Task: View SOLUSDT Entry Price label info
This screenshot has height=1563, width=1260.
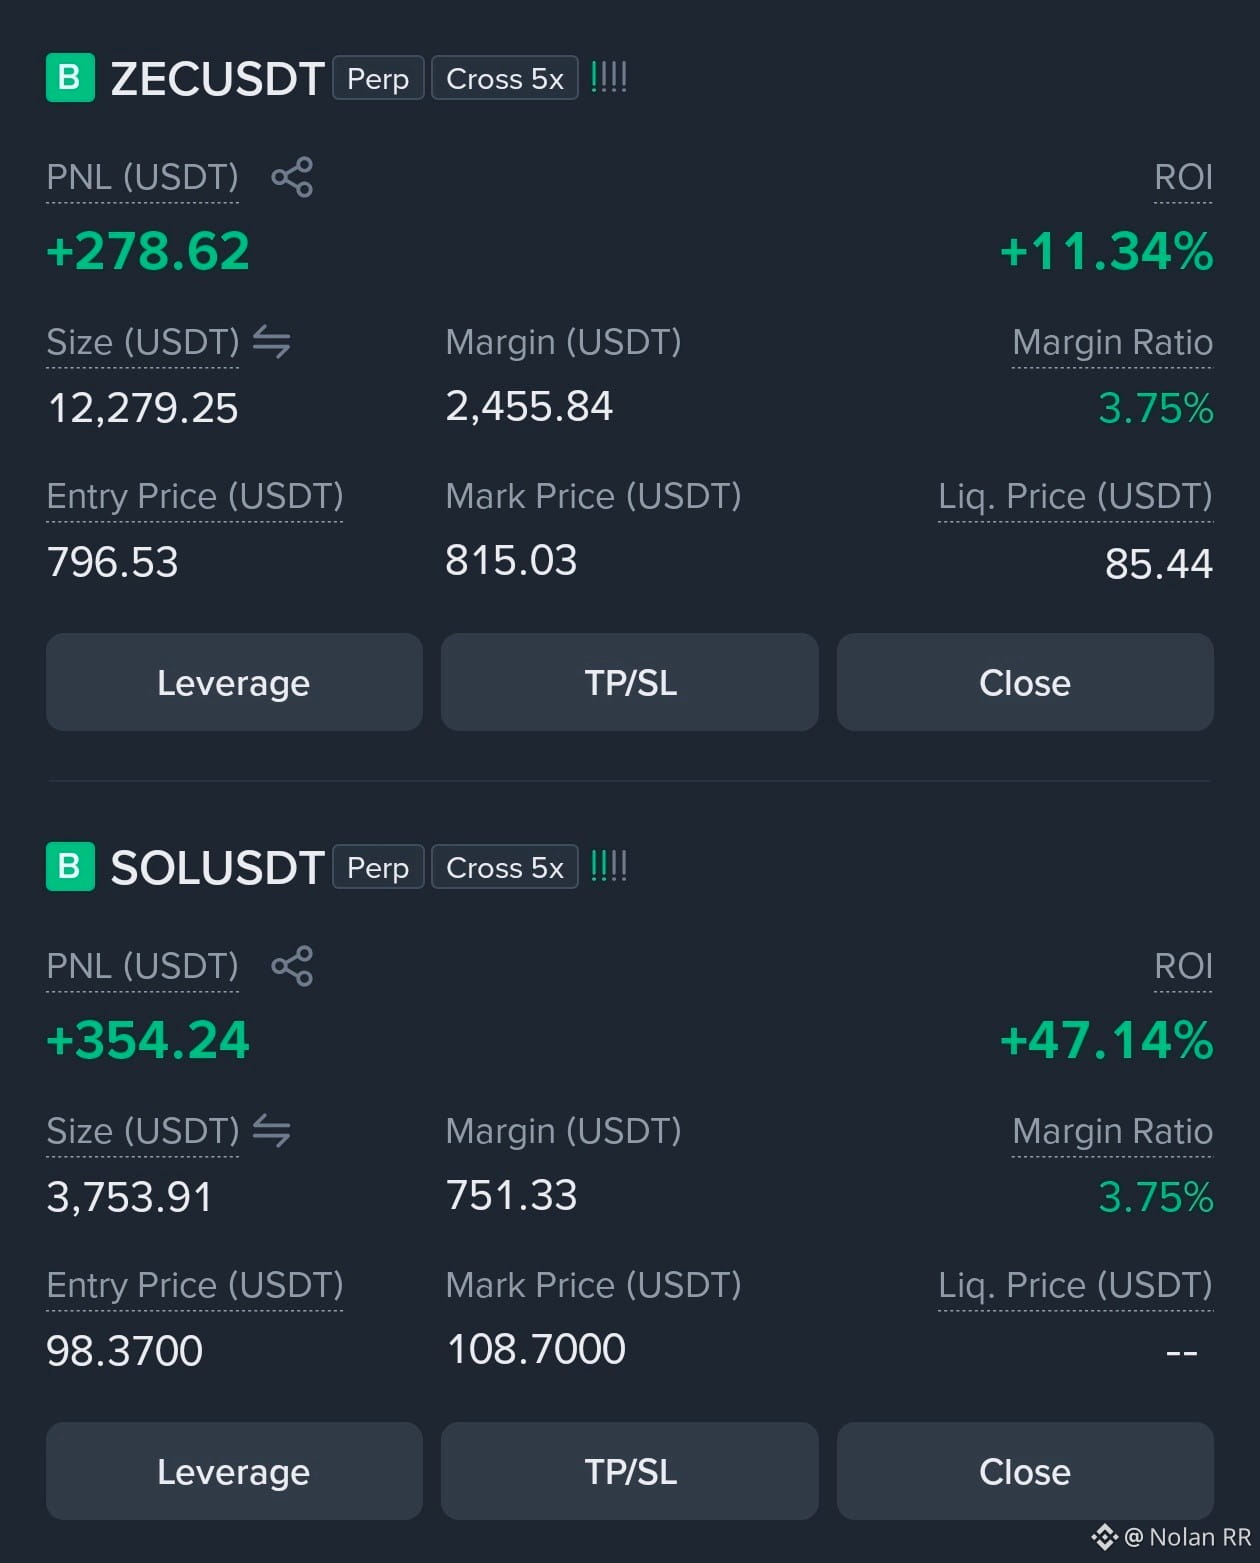Action: pyautogui.click(x=195, y=1286)
